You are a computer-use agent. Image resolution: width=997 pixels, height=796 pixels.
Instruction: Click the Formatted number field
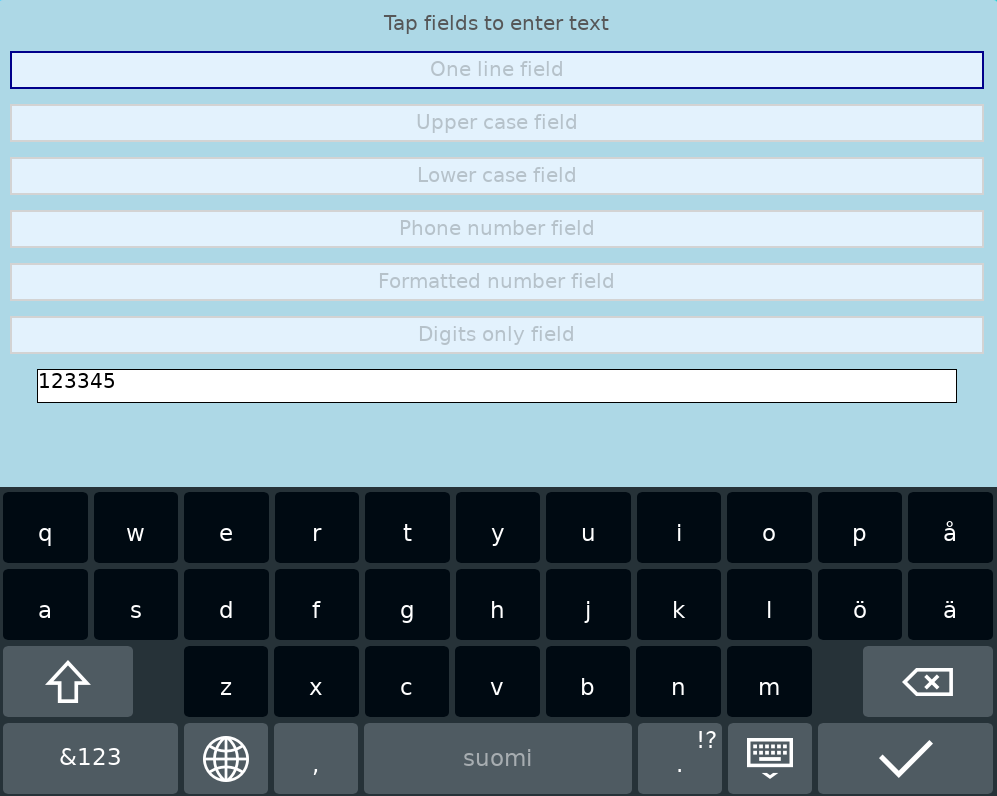pos(497,282)
